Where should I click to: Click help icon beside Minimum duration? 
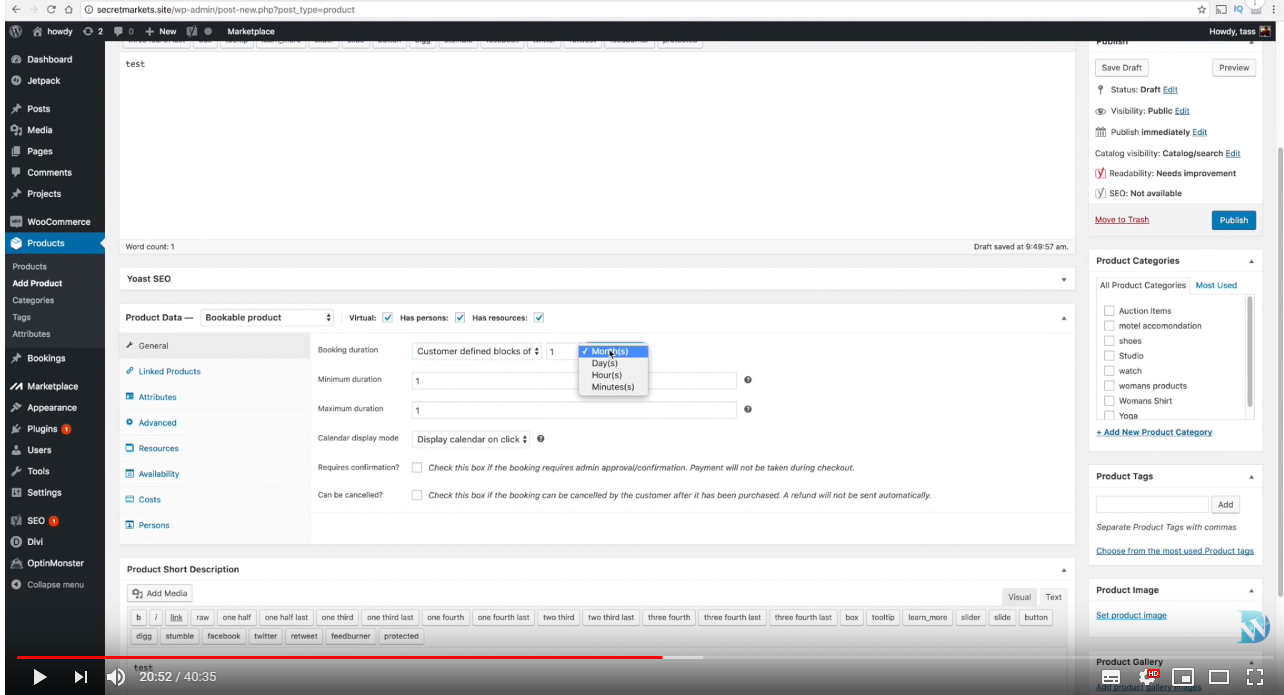748,380
